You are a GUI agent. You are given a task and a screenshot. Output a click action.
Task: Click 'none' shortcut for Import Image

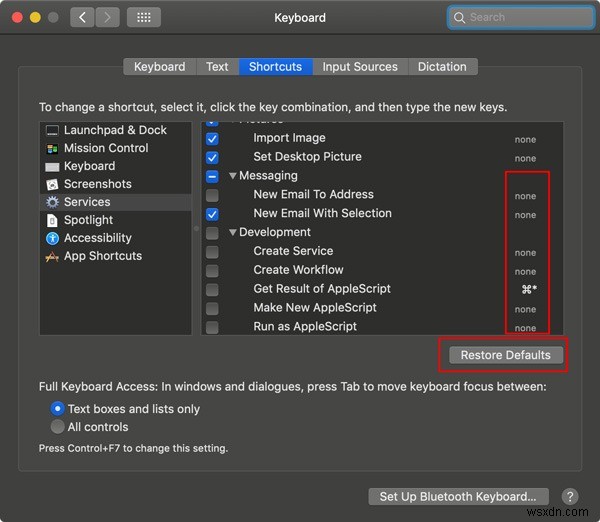[525, 140]
